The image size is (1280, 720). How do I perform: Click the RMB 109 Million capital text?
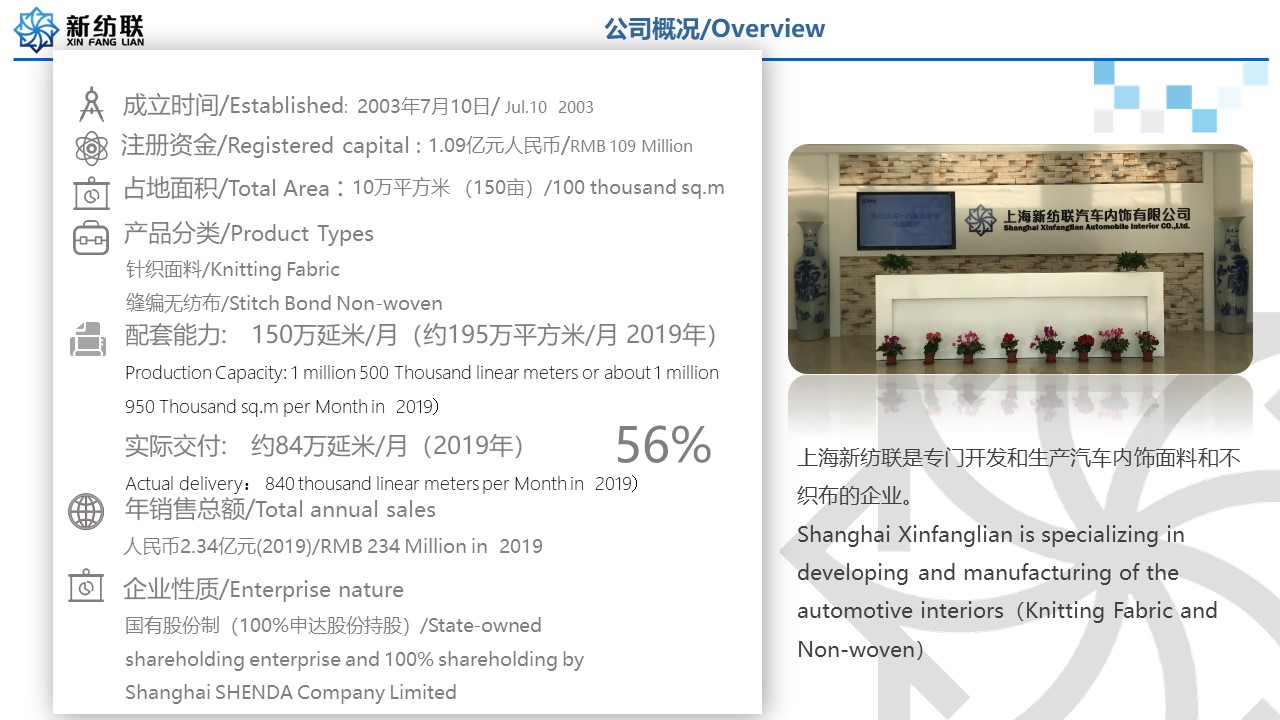(631, 146)
